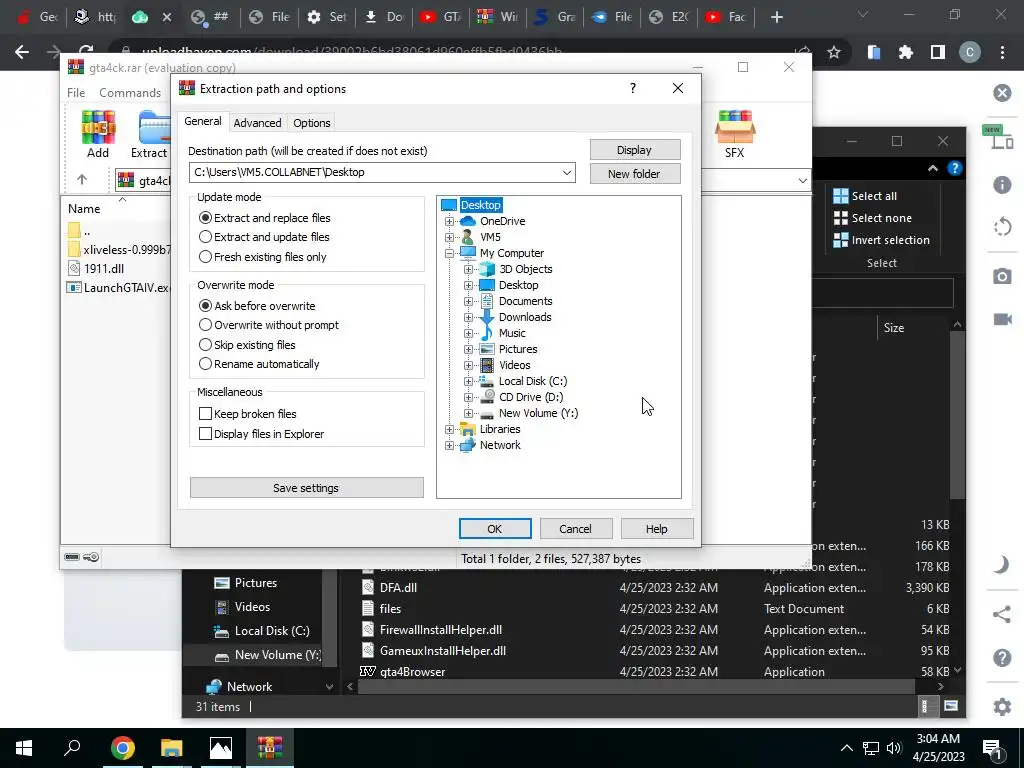Expand the Documents tree node
The height and width of the screenshot is (768, 1024).
pos(468,301)
